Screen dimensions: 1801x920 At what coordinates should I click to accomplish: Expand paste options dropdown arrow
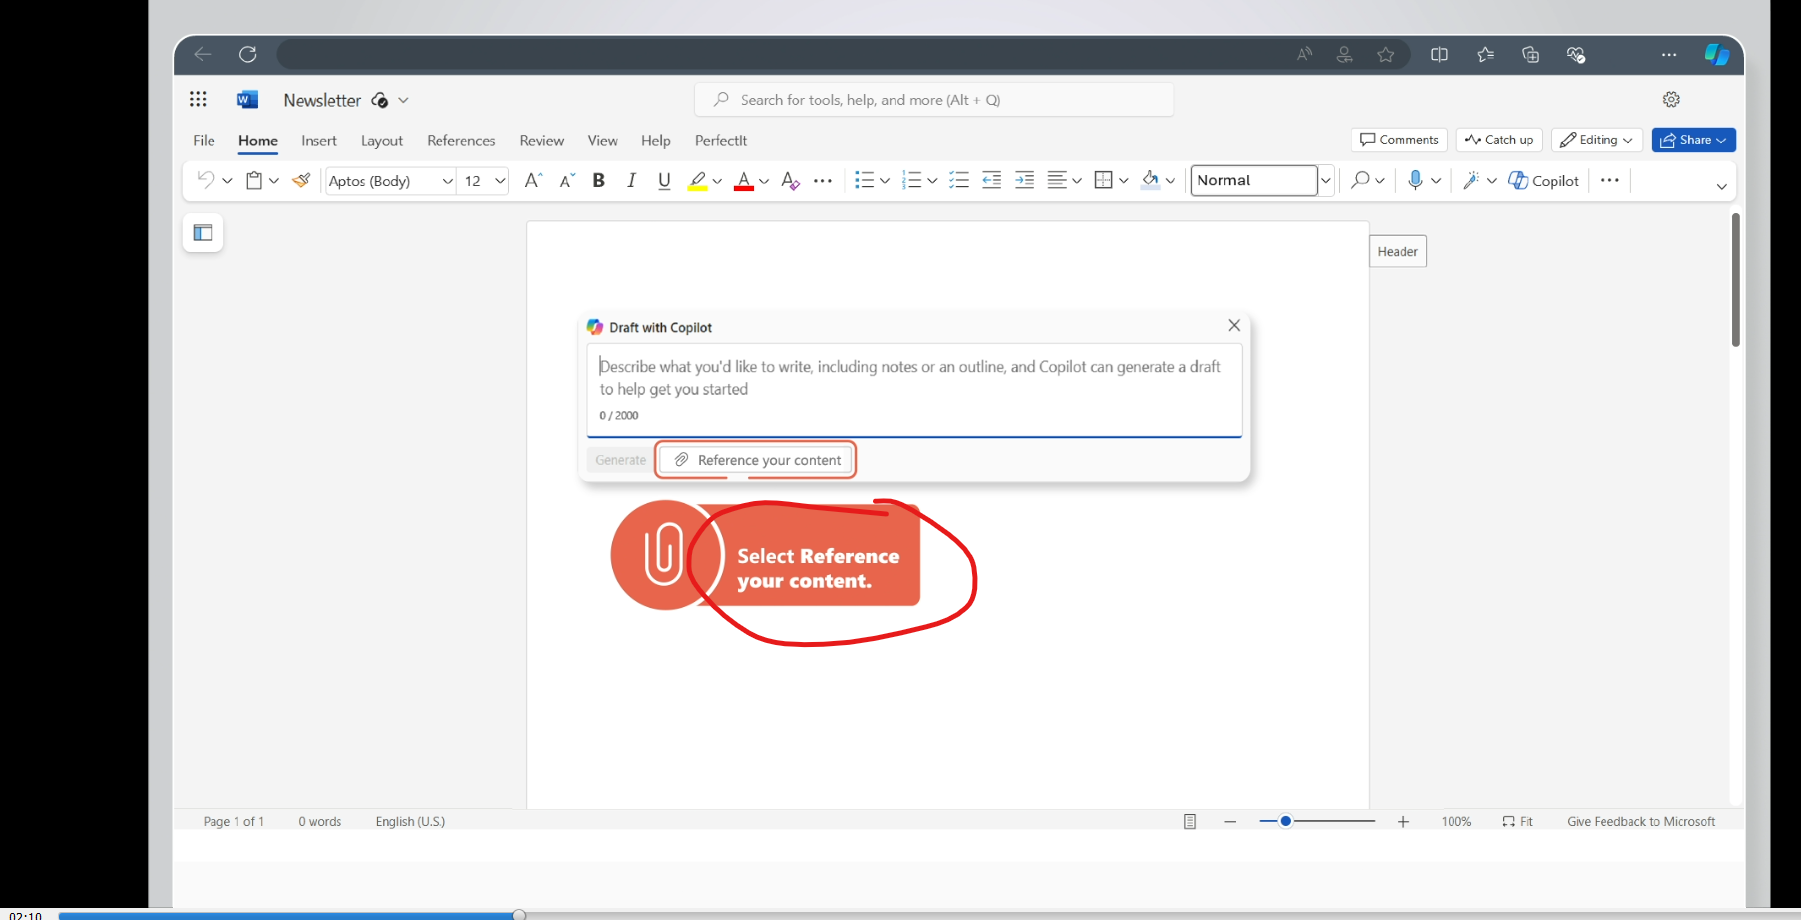coord(274,181)
